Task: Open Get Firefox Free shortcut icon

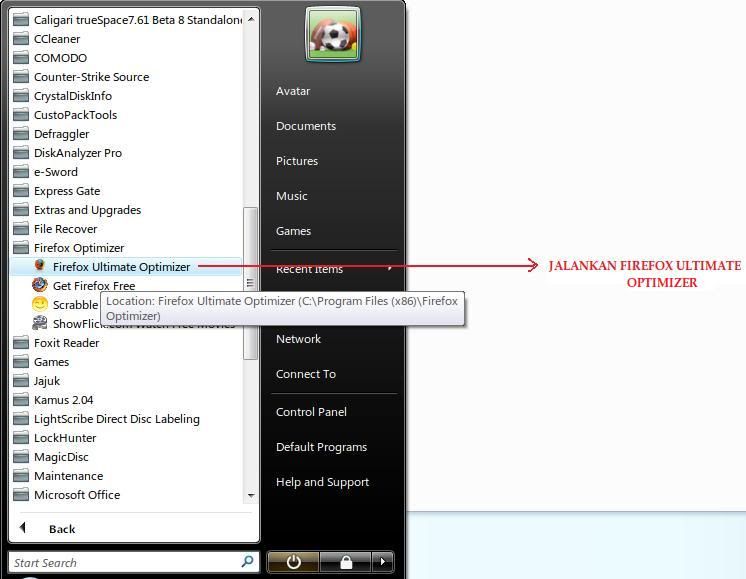Action: point(40,285)
